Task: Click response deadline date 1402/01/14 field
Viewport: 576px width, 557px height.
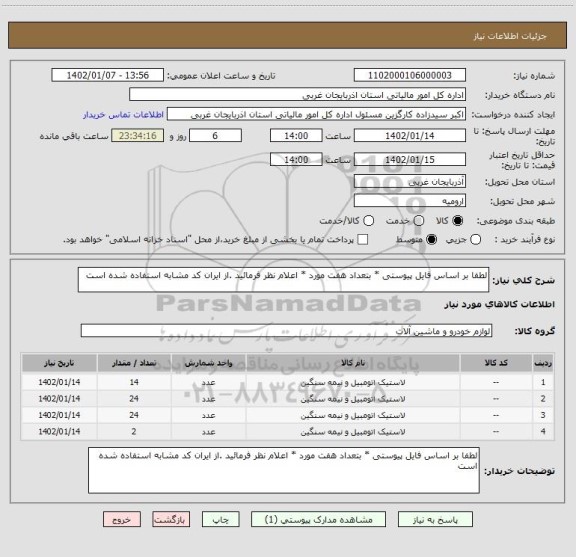Action: (410, 136)
